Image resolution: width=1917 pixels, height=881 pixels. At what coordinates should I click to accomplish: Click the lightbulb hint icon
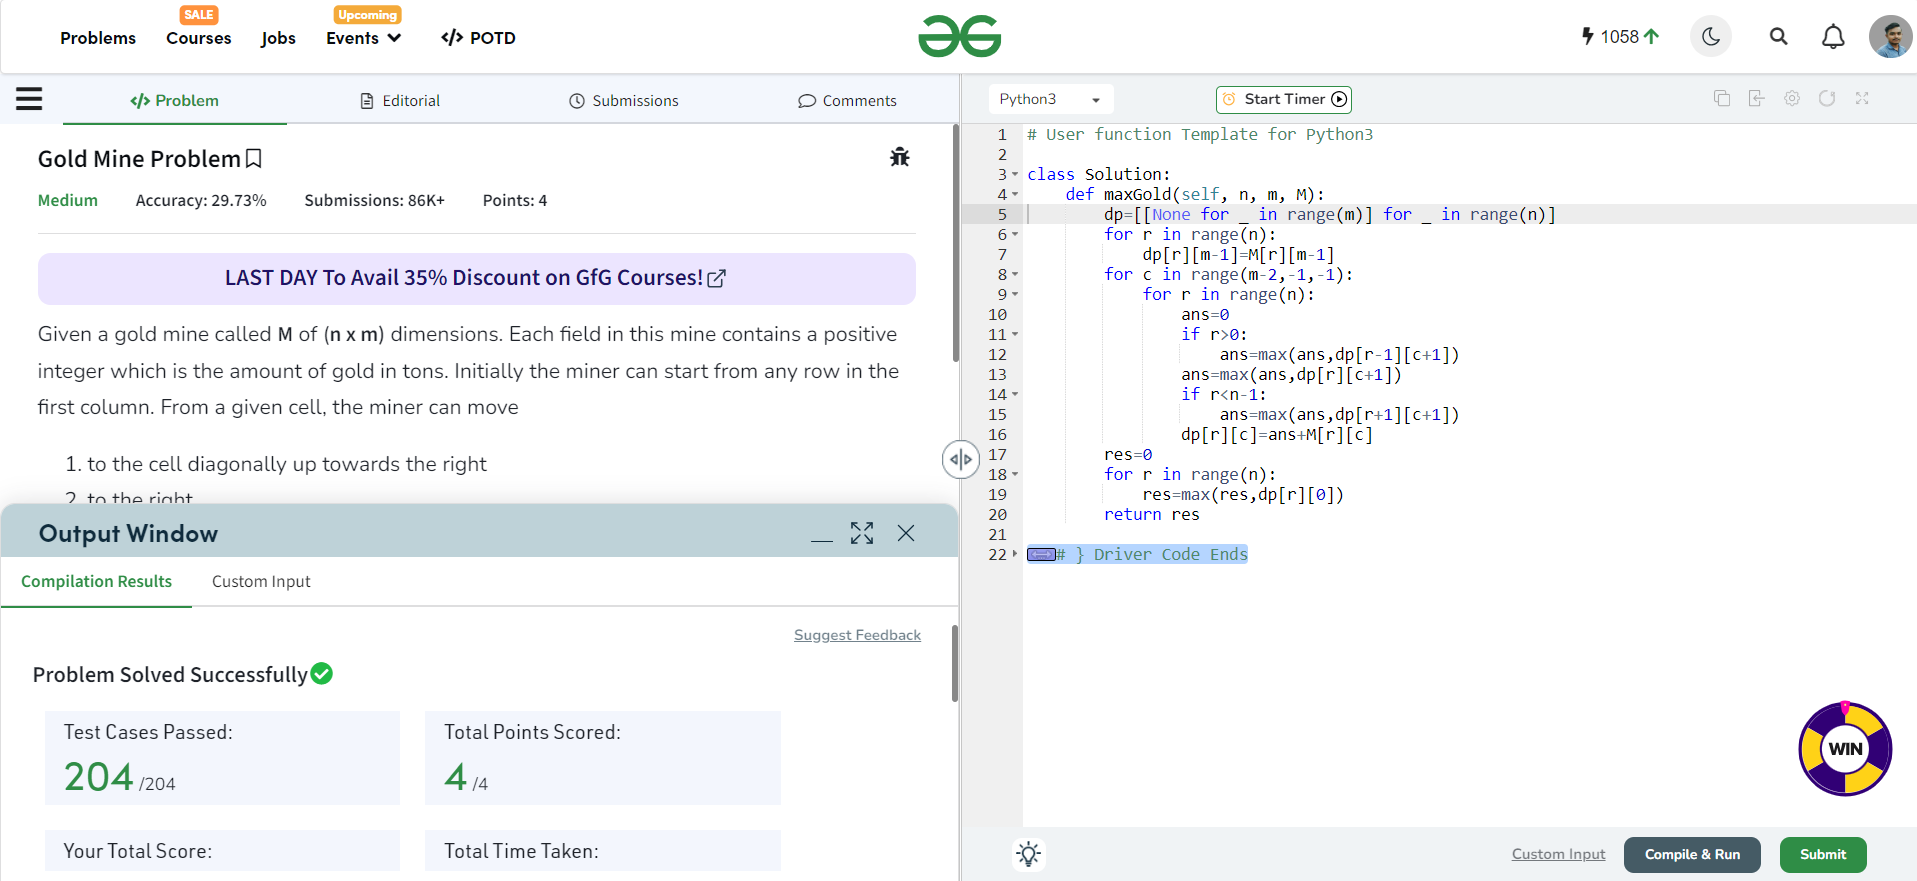[x=1029, y=854]
